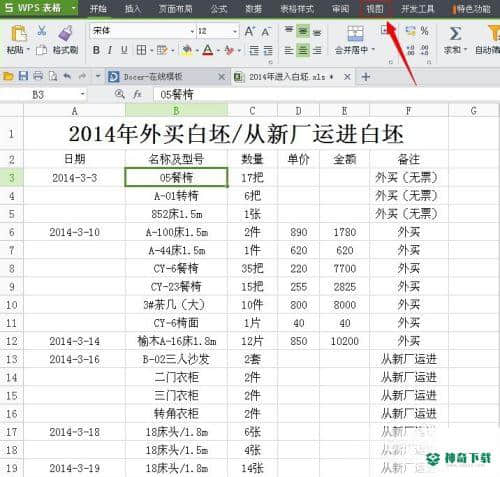Click the Print icon in quick toolbar

(x=38, y=76)
